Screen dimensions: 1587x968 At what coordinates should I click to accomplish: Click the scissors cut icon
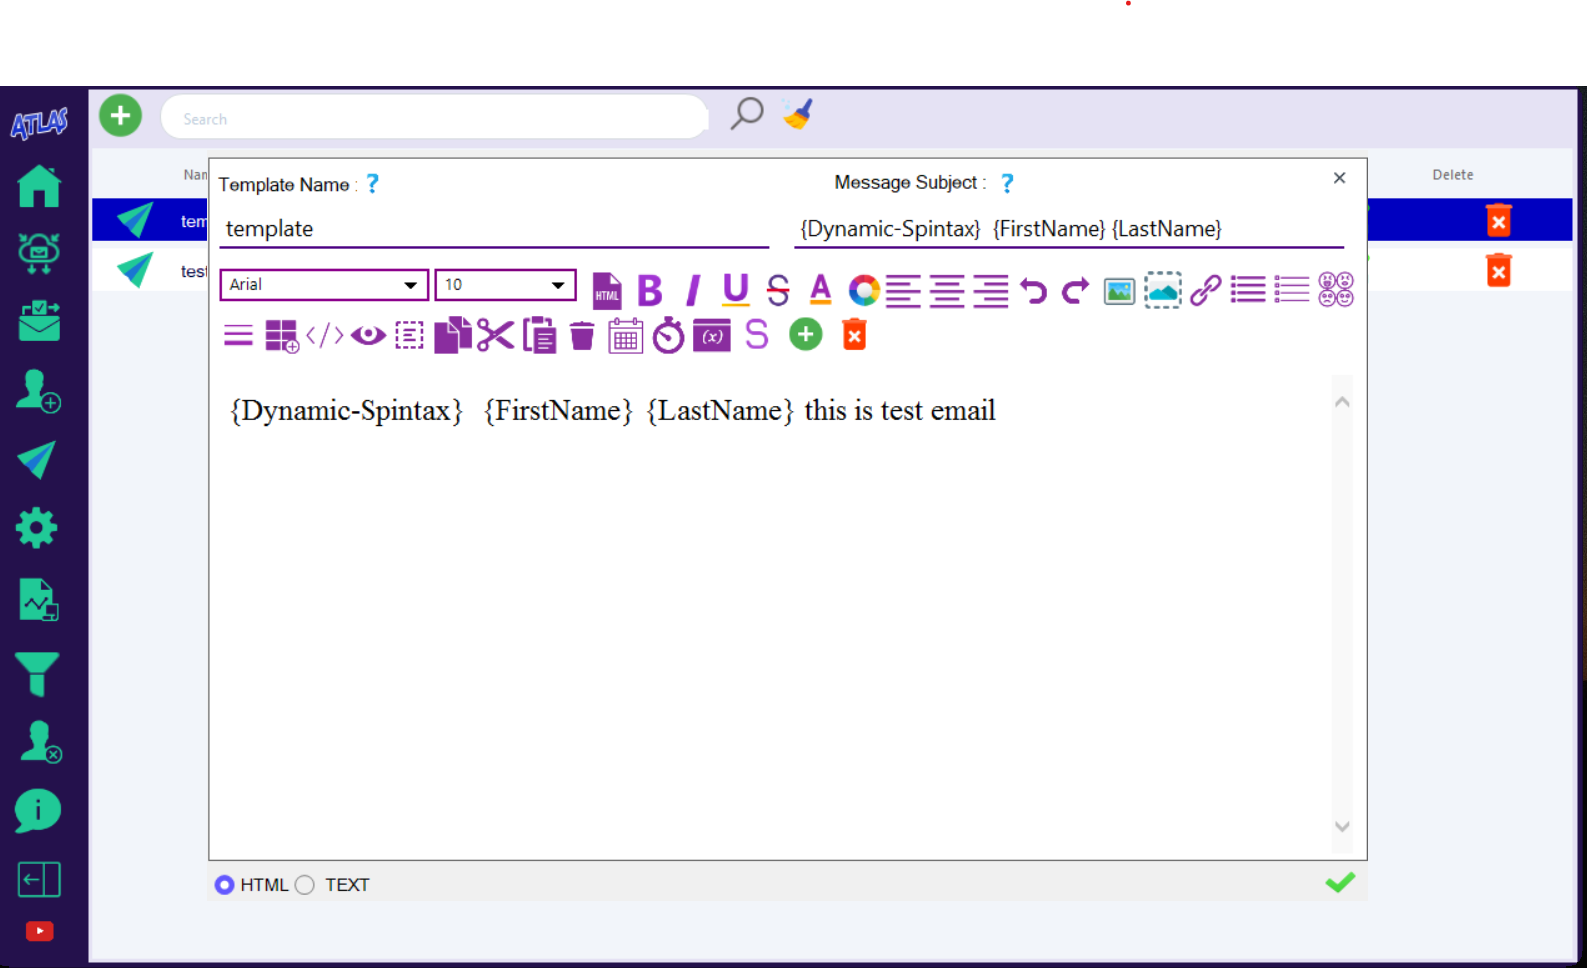point(495,335)
